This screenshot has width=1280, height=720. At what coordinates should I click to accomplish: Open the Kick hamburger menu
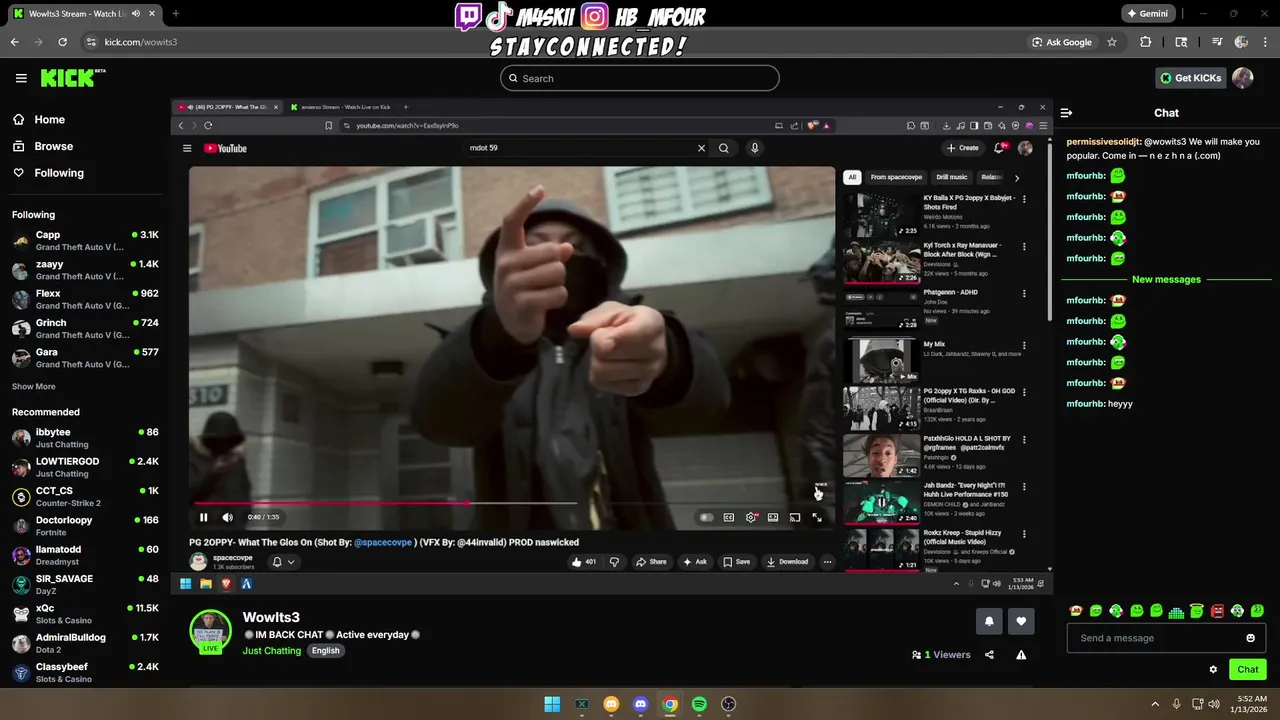pyautogui.click(x=21, y=78)
